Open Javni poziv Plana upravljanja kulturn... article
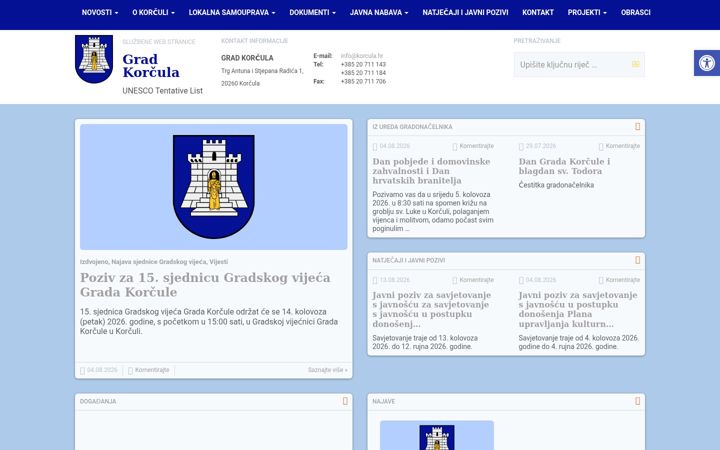The width and height of the screenshot is (720, 450). (x=578, y=309)
